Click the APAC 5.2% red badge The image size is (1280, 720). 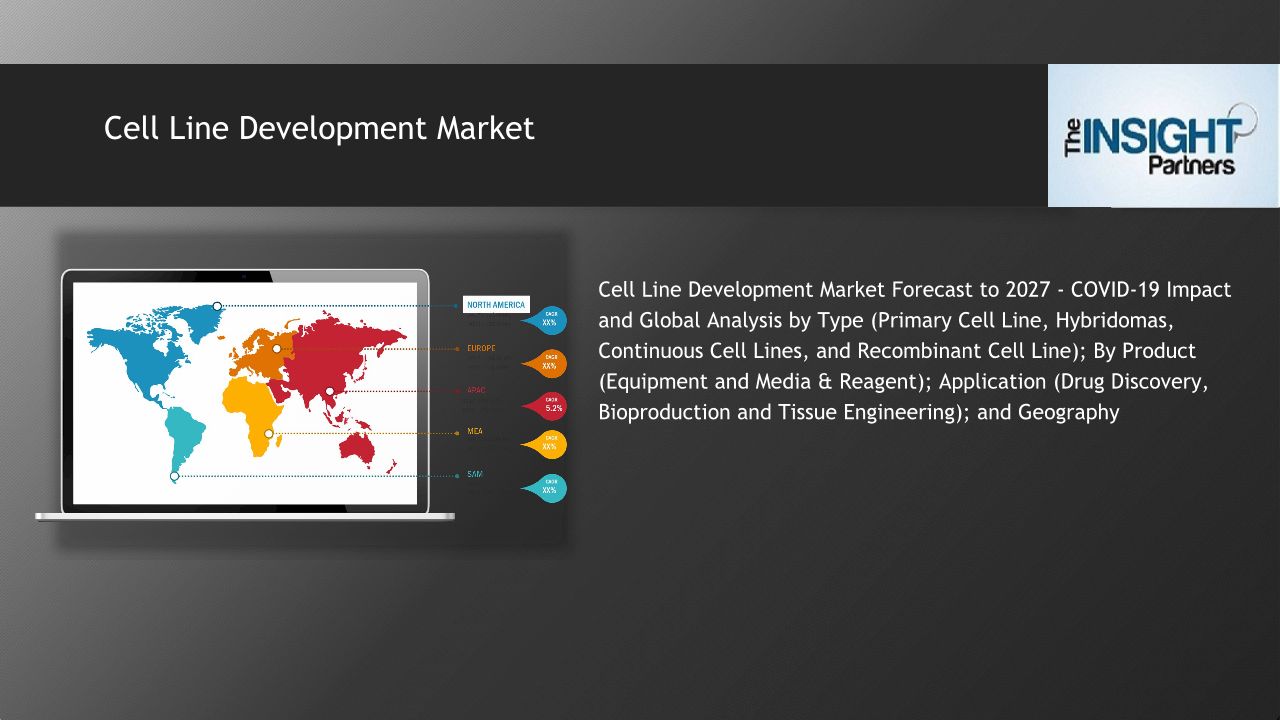[549, 406]
